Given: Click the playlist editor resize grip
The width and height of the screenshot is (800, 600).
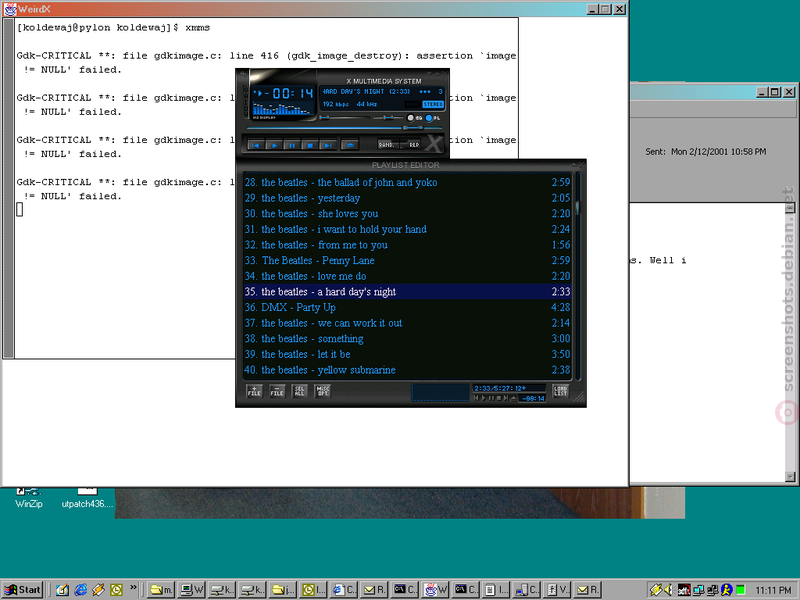Looking at the screenshot, I should click(x=579, y=398).
